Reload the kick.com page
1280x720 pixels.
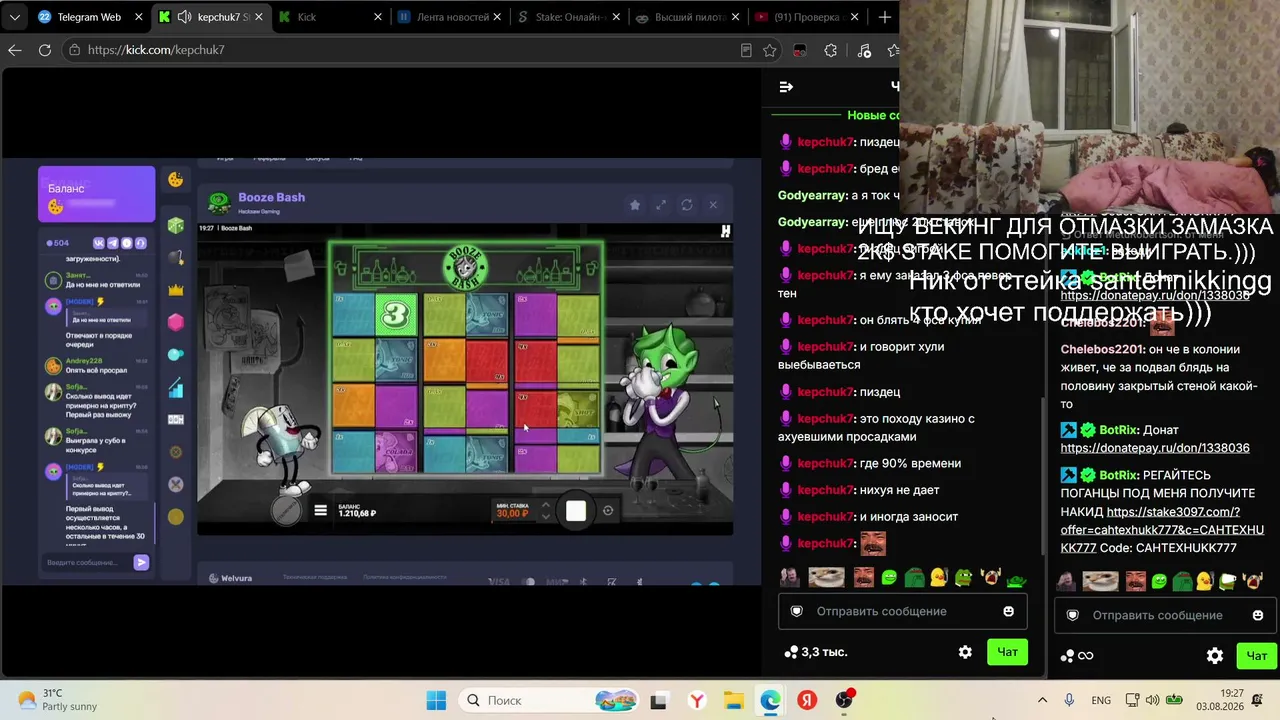45,50
